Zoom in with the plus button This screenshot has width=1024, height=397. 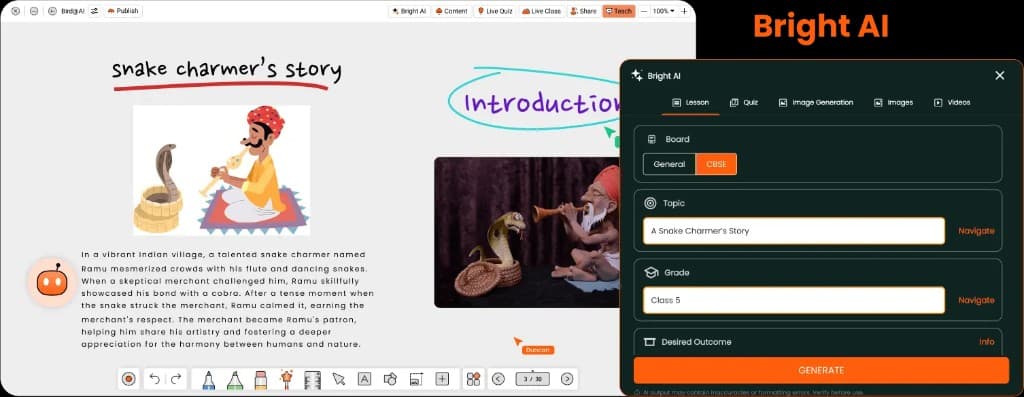[684, 11]
